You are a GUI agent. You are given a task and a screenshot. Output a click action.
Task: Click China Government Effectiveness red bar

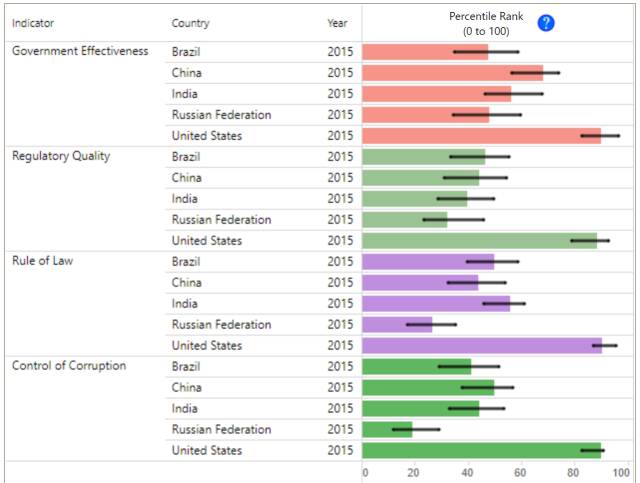coord(453,73)
